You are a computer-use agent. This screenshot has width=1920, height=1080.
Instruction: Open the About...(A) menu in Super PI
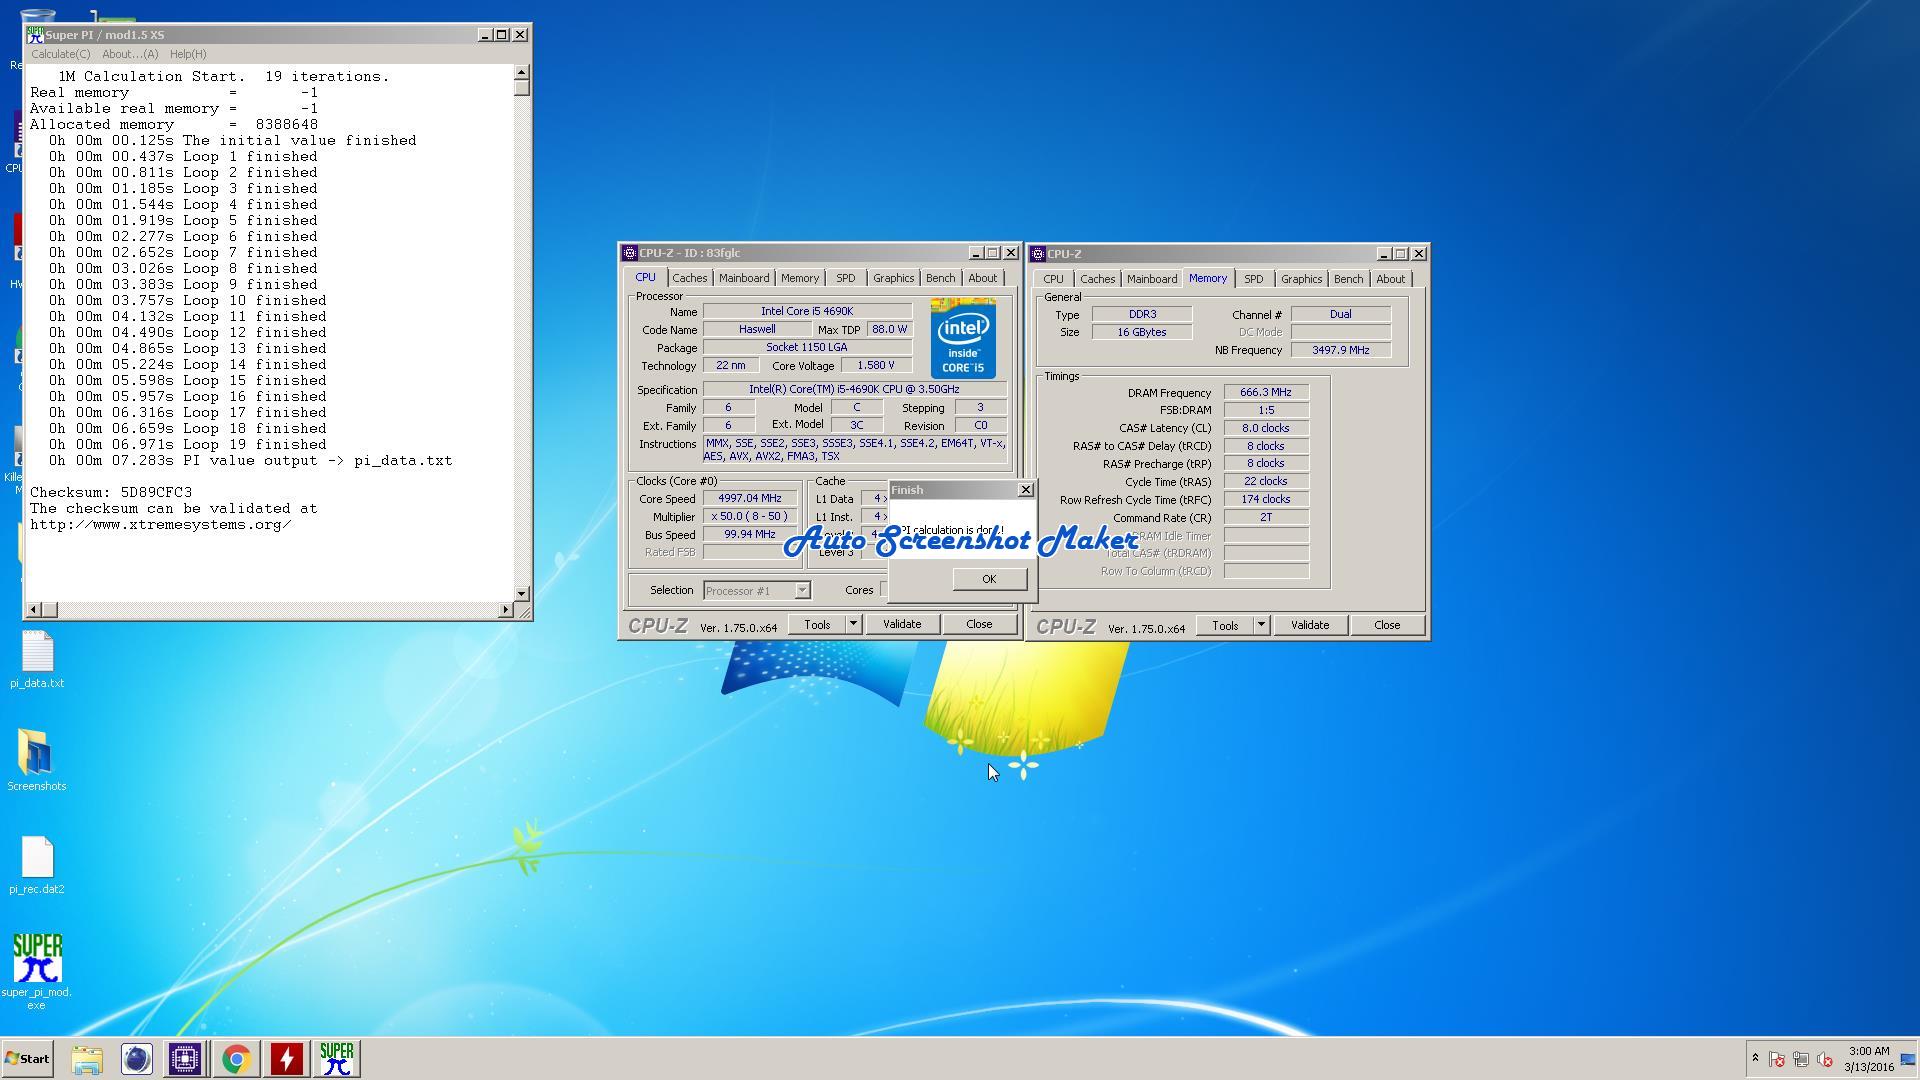point(130,54)
